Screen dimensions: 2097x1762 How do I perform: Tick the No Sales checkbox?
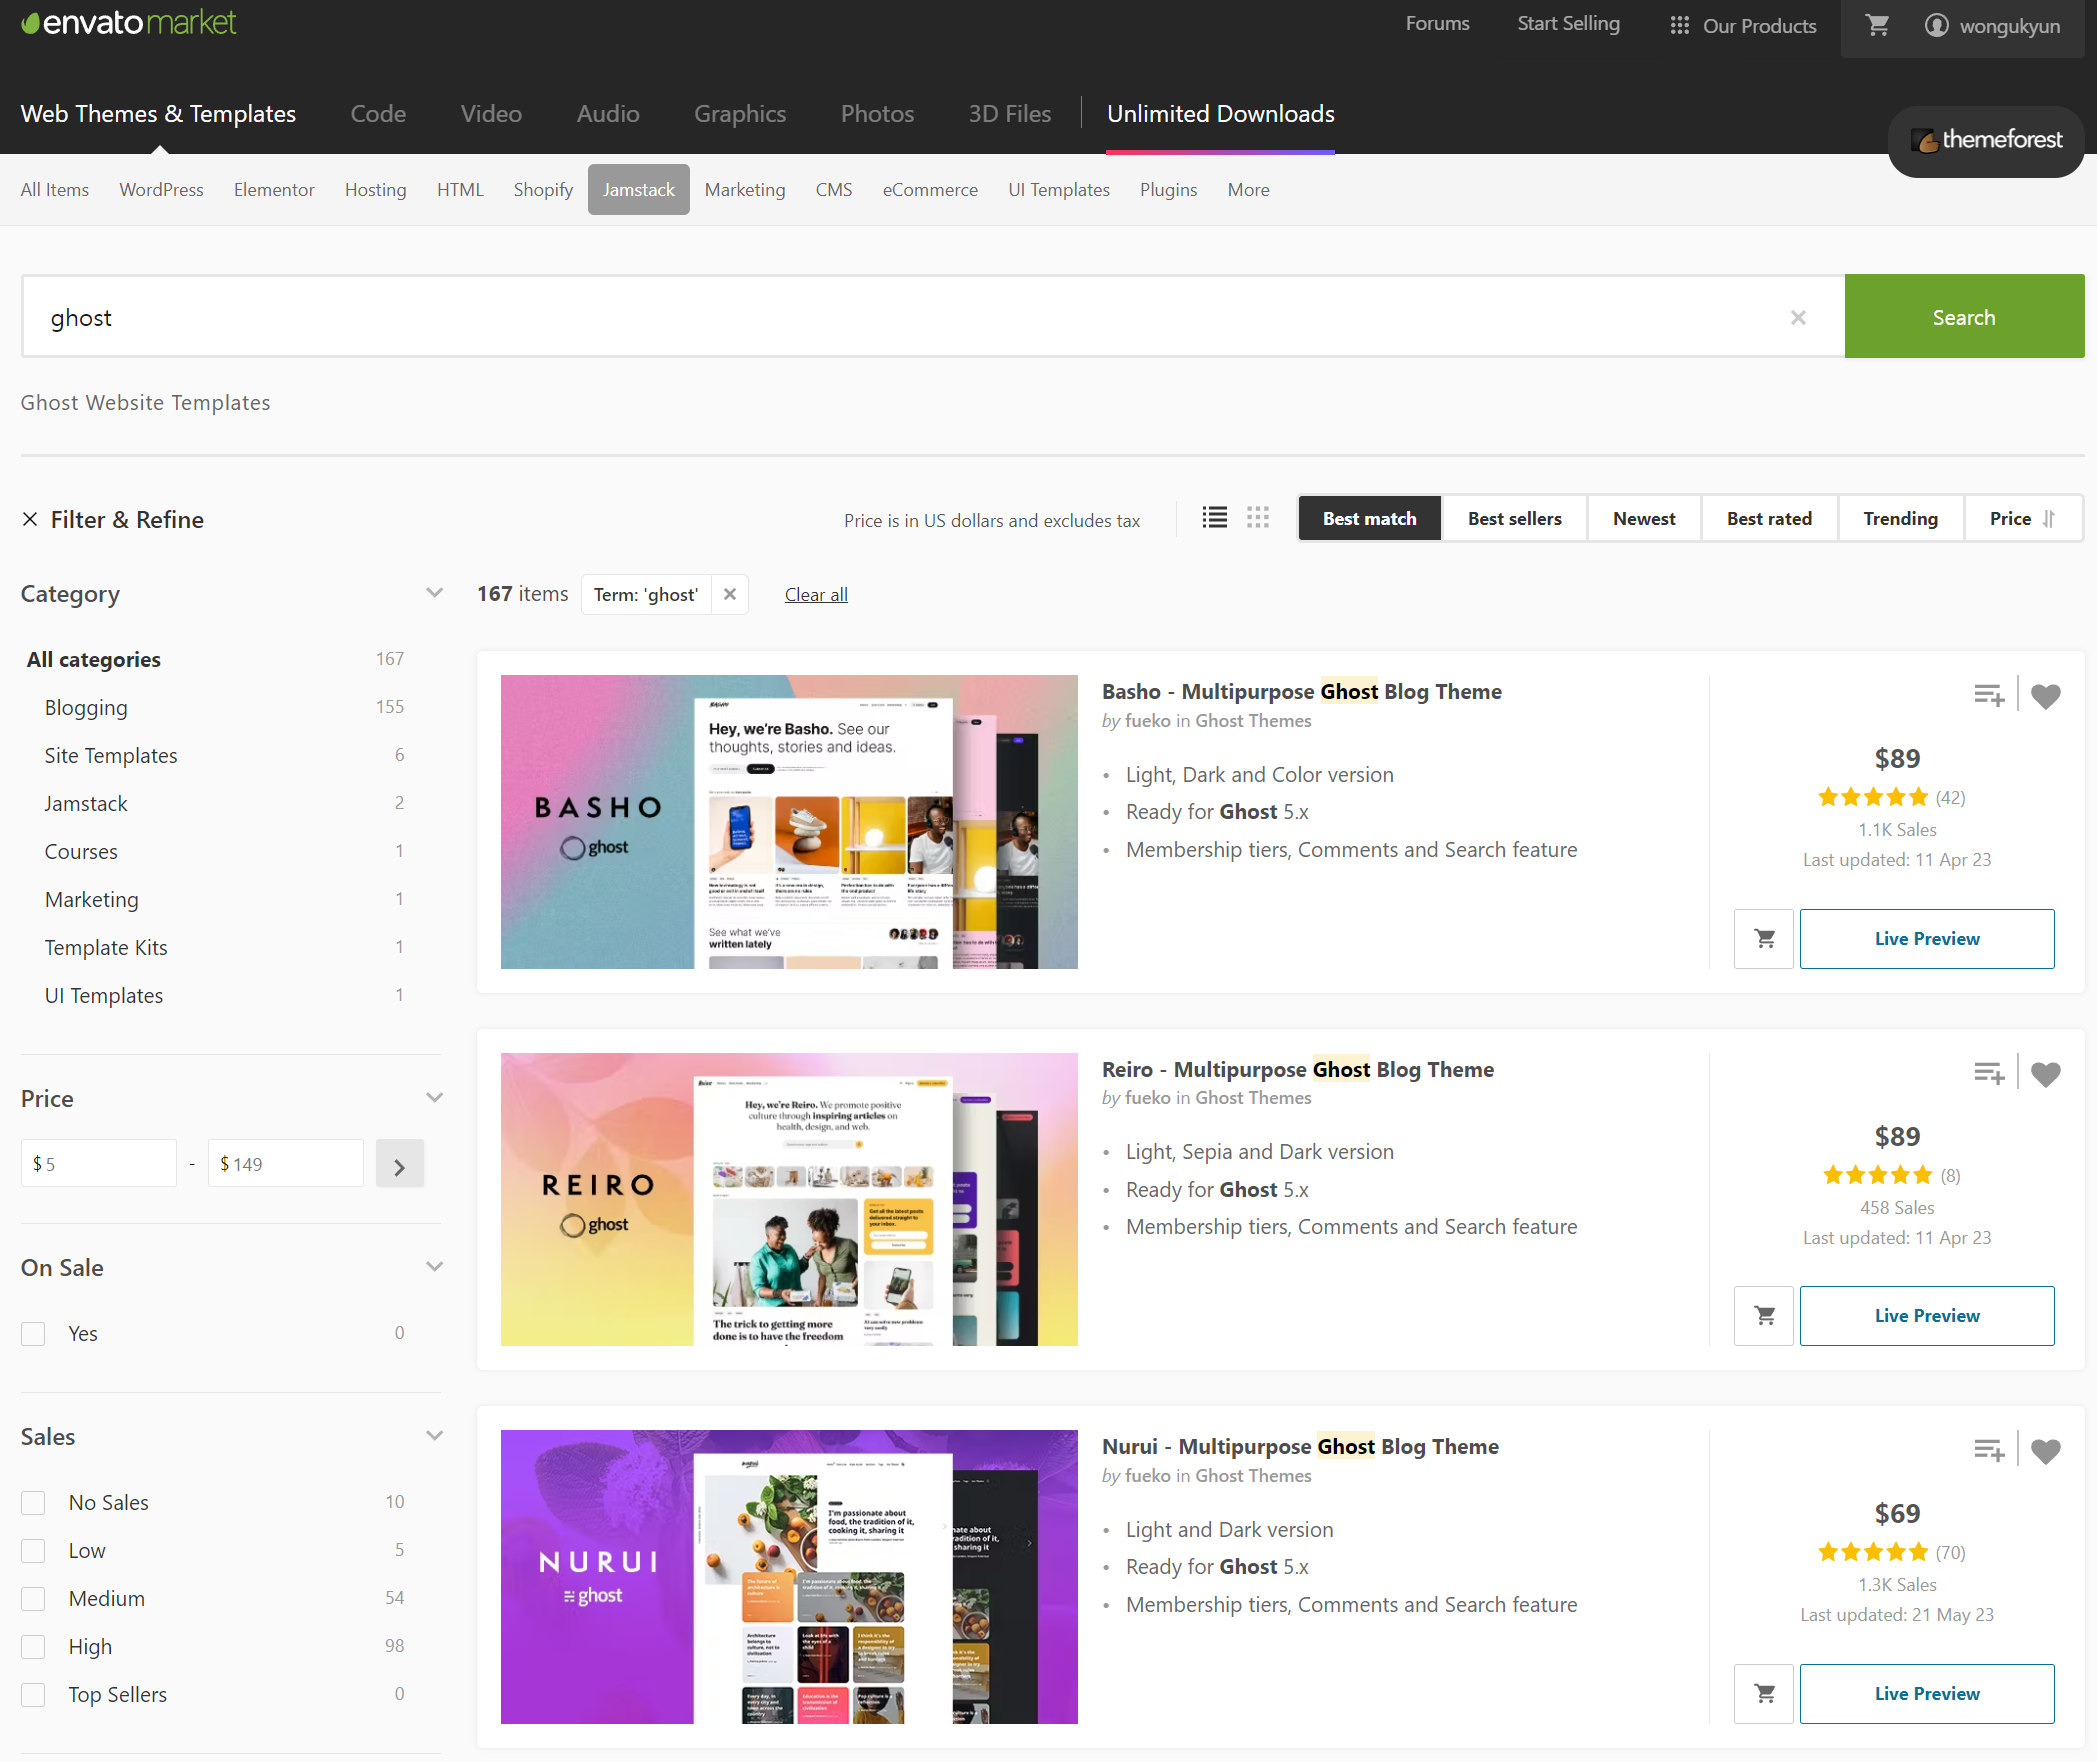point(34,1502)
